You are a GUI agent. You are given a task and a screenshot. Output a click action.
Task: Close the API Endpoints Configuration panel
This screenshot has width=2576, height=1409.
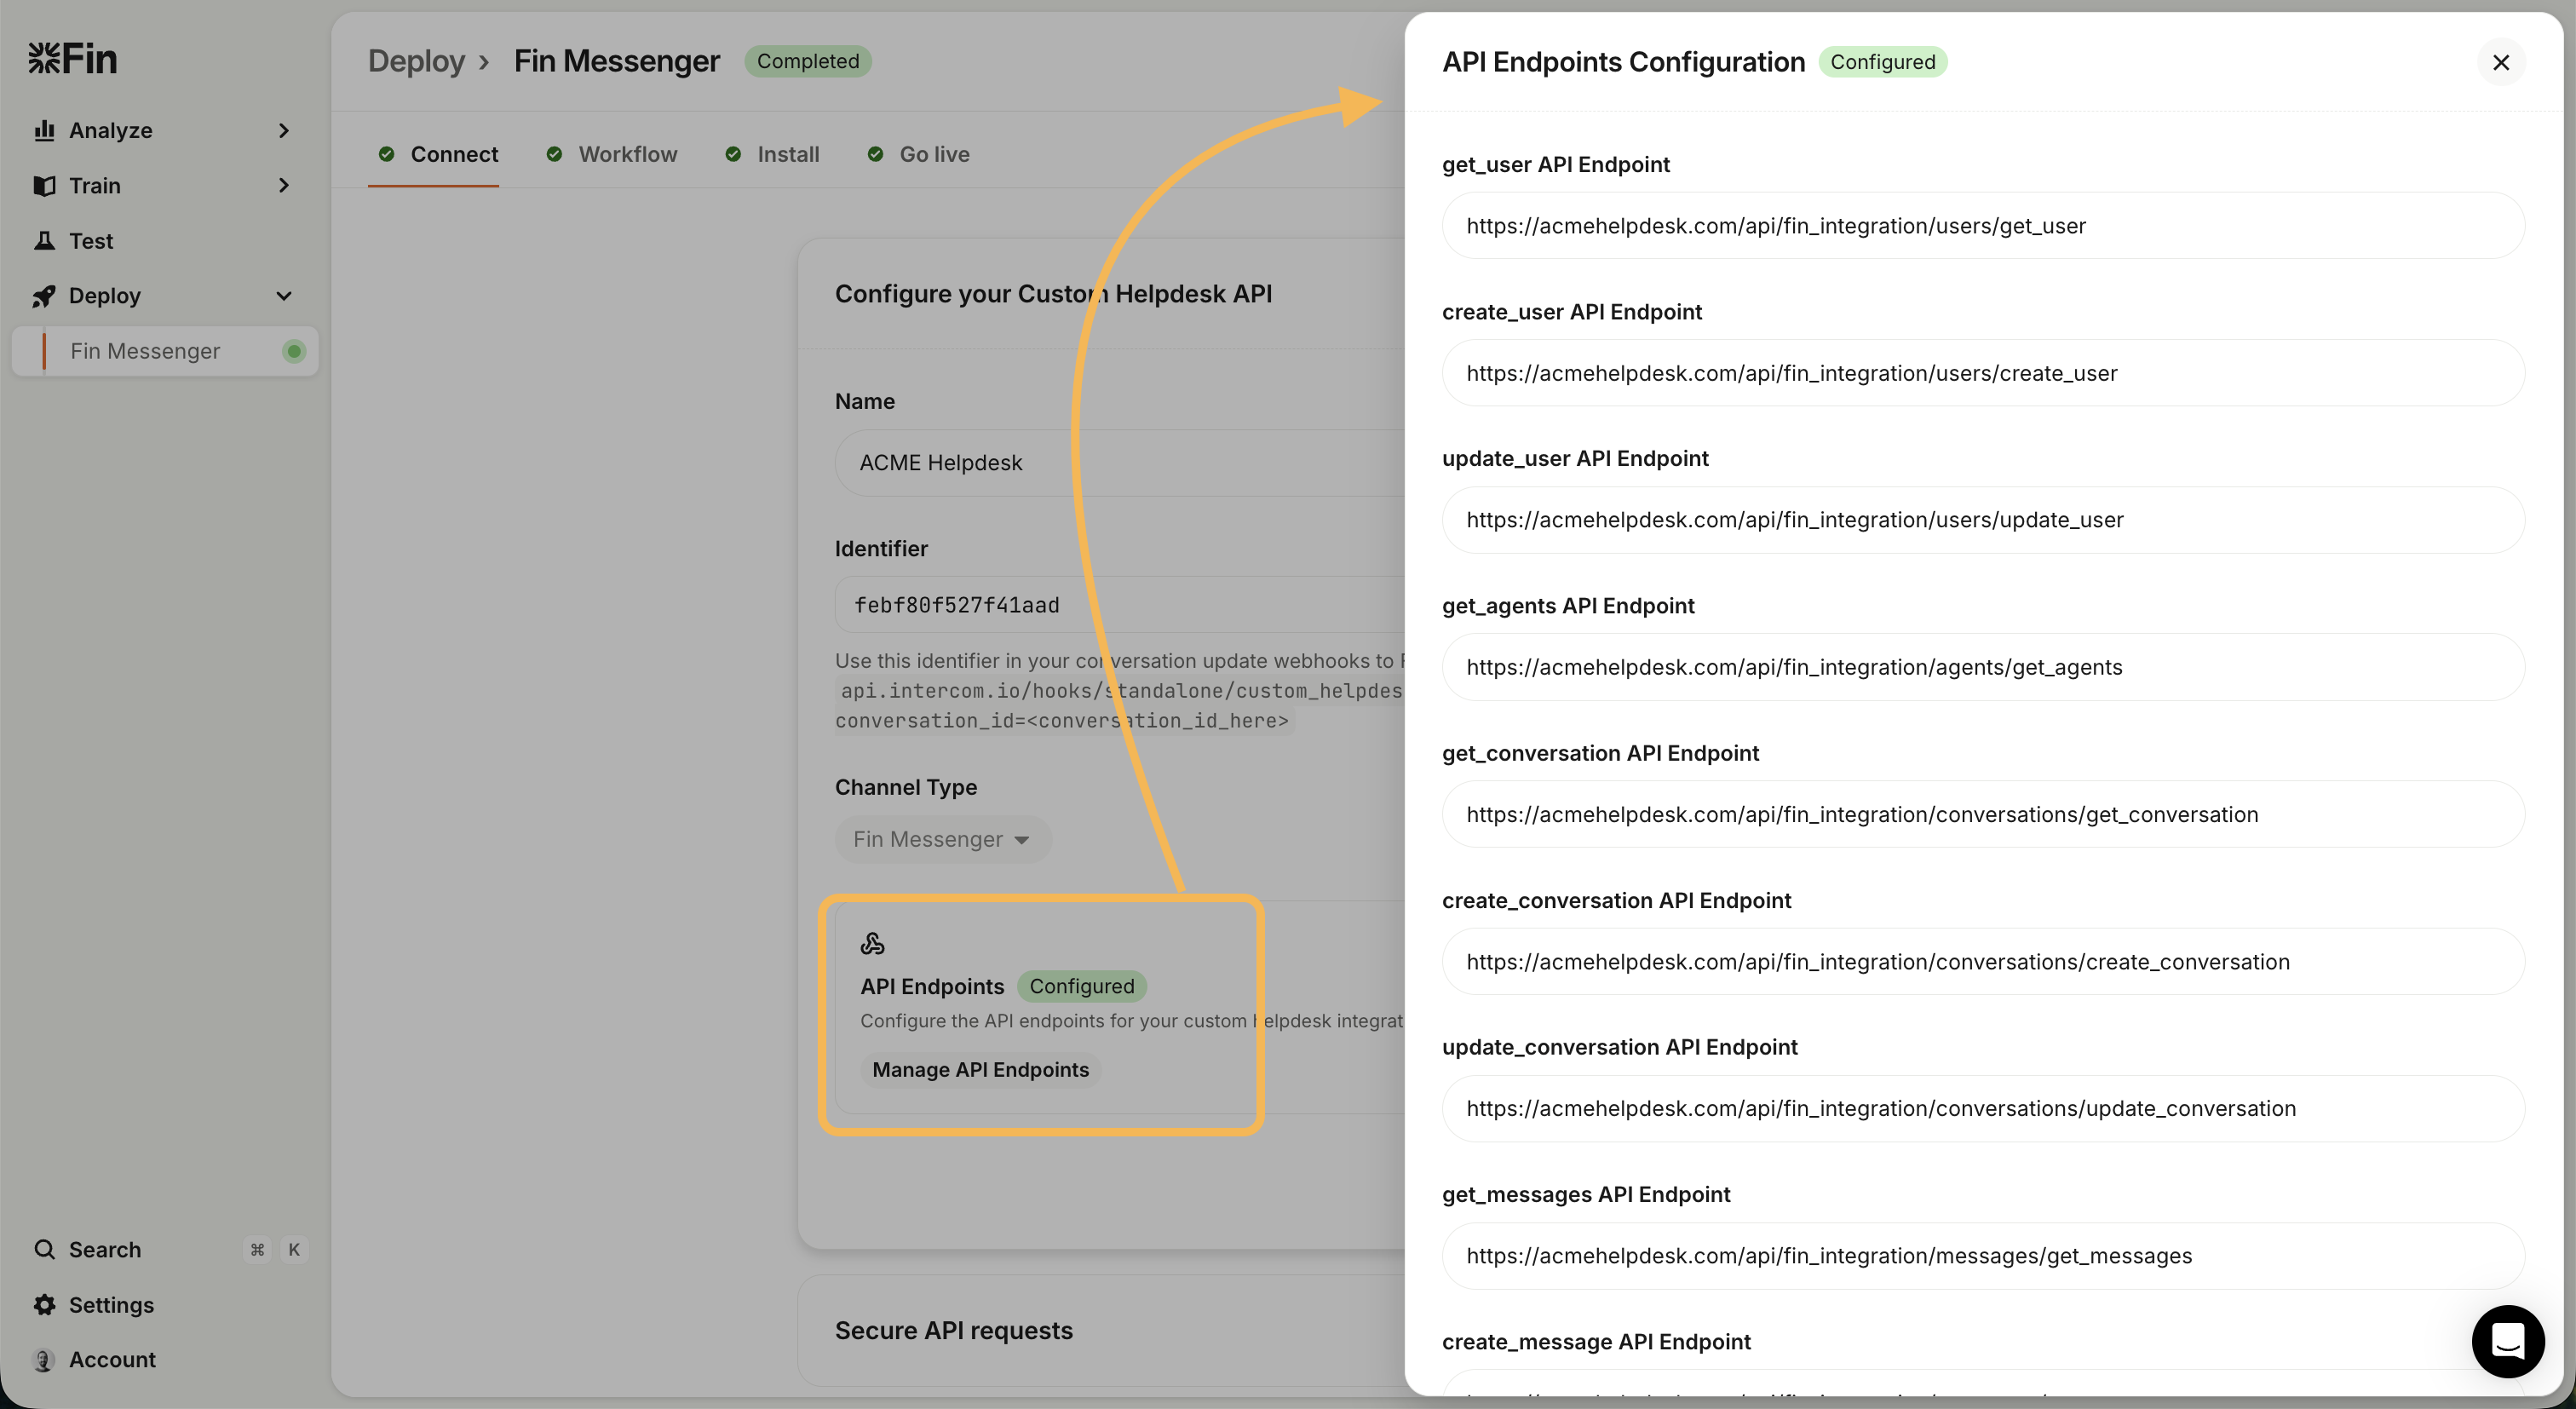pyautogui.click(x=2501, y=62)
